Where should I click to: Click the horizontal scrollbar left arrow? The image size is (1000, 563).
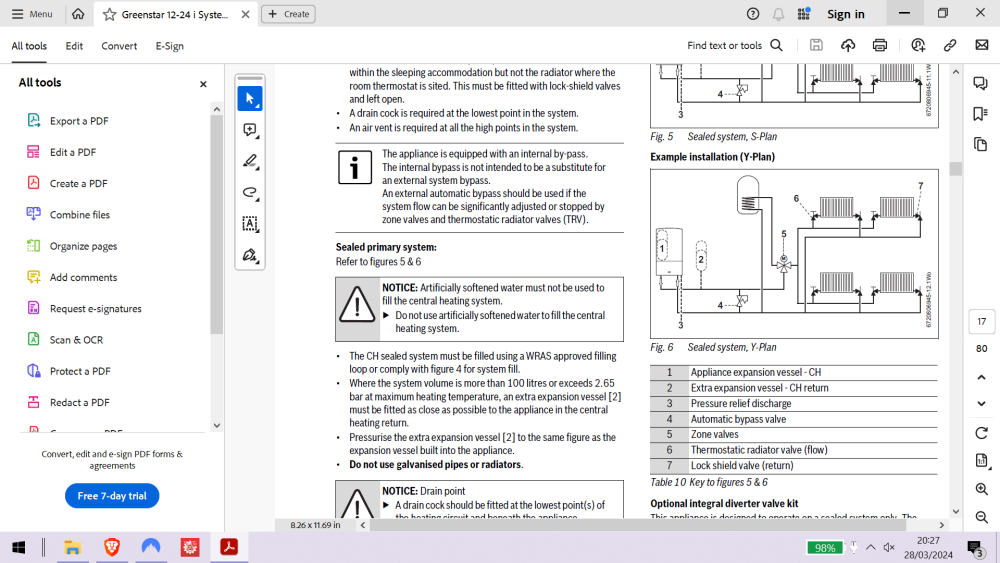tap(363, 525)
